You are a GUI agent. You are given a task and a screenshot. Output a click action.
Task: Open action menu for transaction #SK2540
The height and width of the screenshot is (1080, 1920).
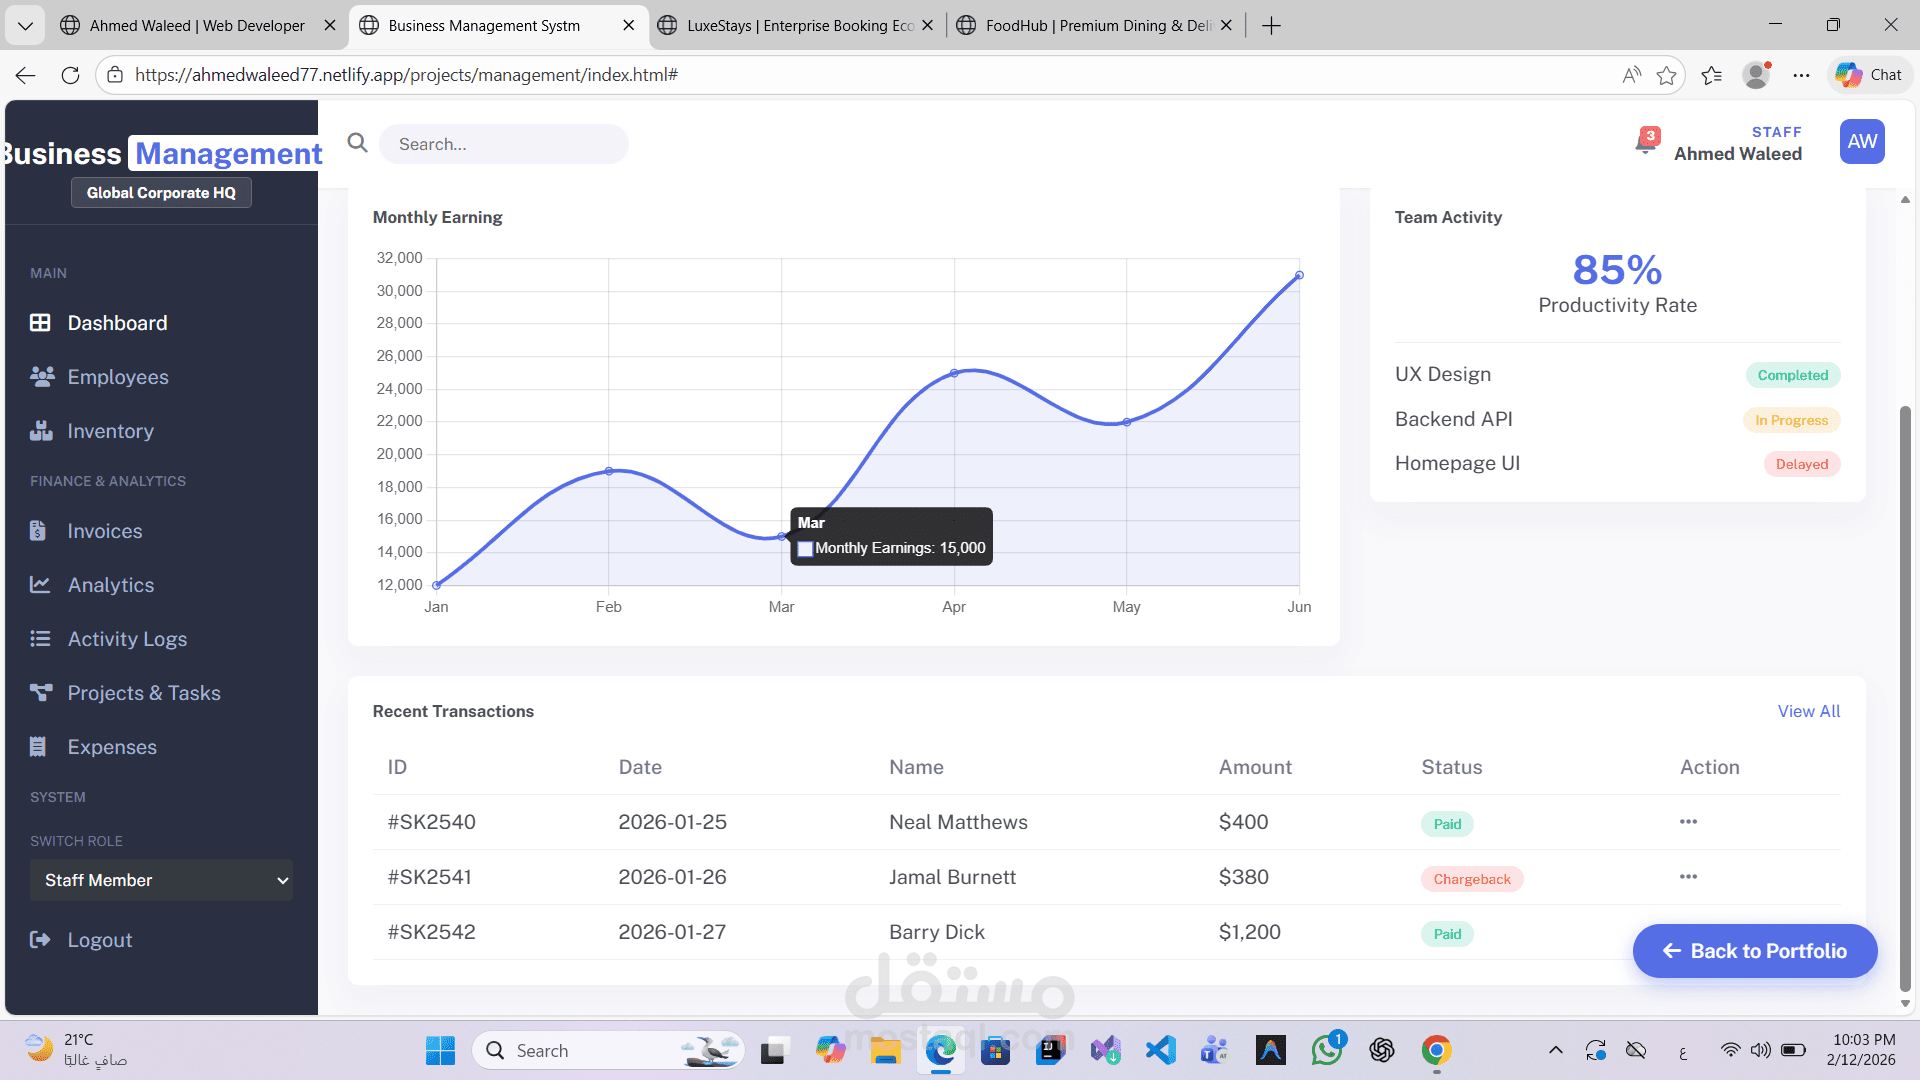1688,822
